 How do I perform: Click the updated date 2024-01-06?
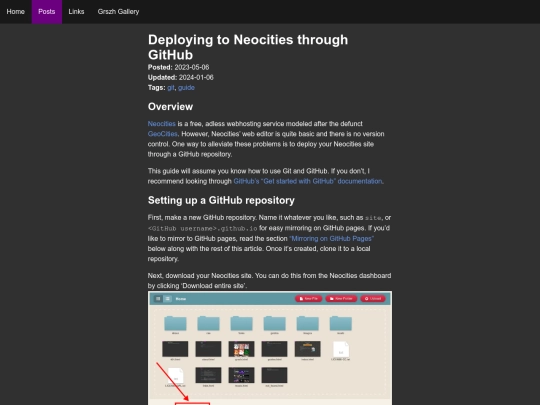pos(196,77)
